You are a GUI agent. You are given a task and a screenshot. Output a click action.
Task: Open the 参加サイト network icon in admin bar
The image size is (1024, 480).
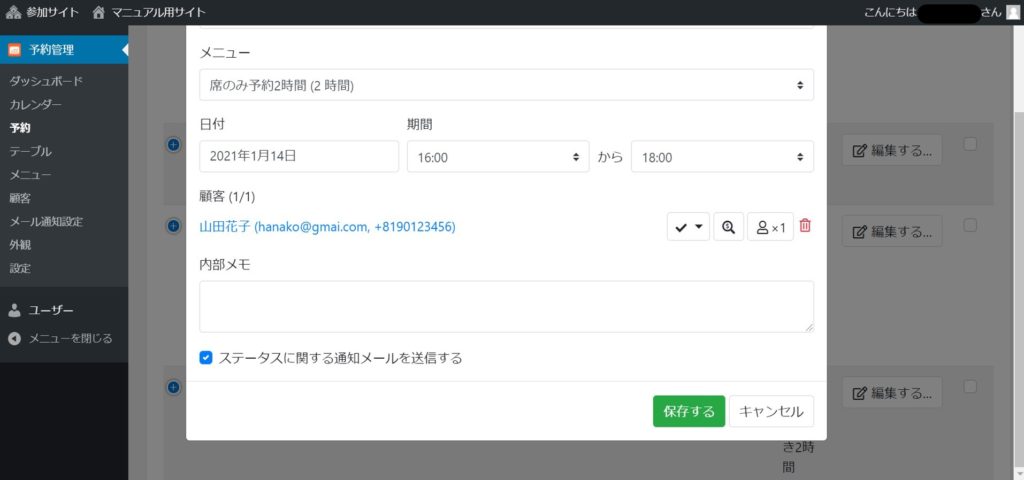point(13,12)
